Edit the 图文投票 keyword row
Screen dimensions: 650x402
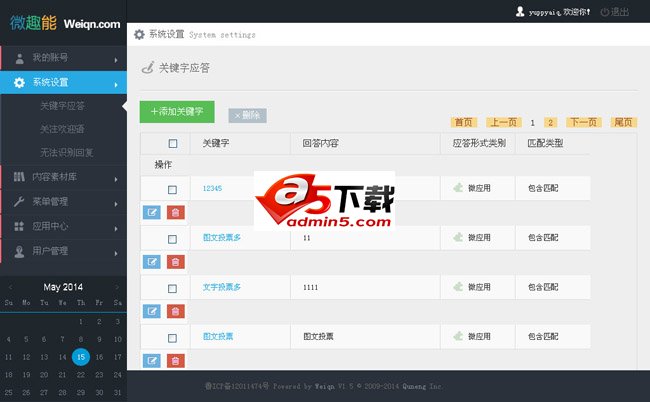[152, 361]
